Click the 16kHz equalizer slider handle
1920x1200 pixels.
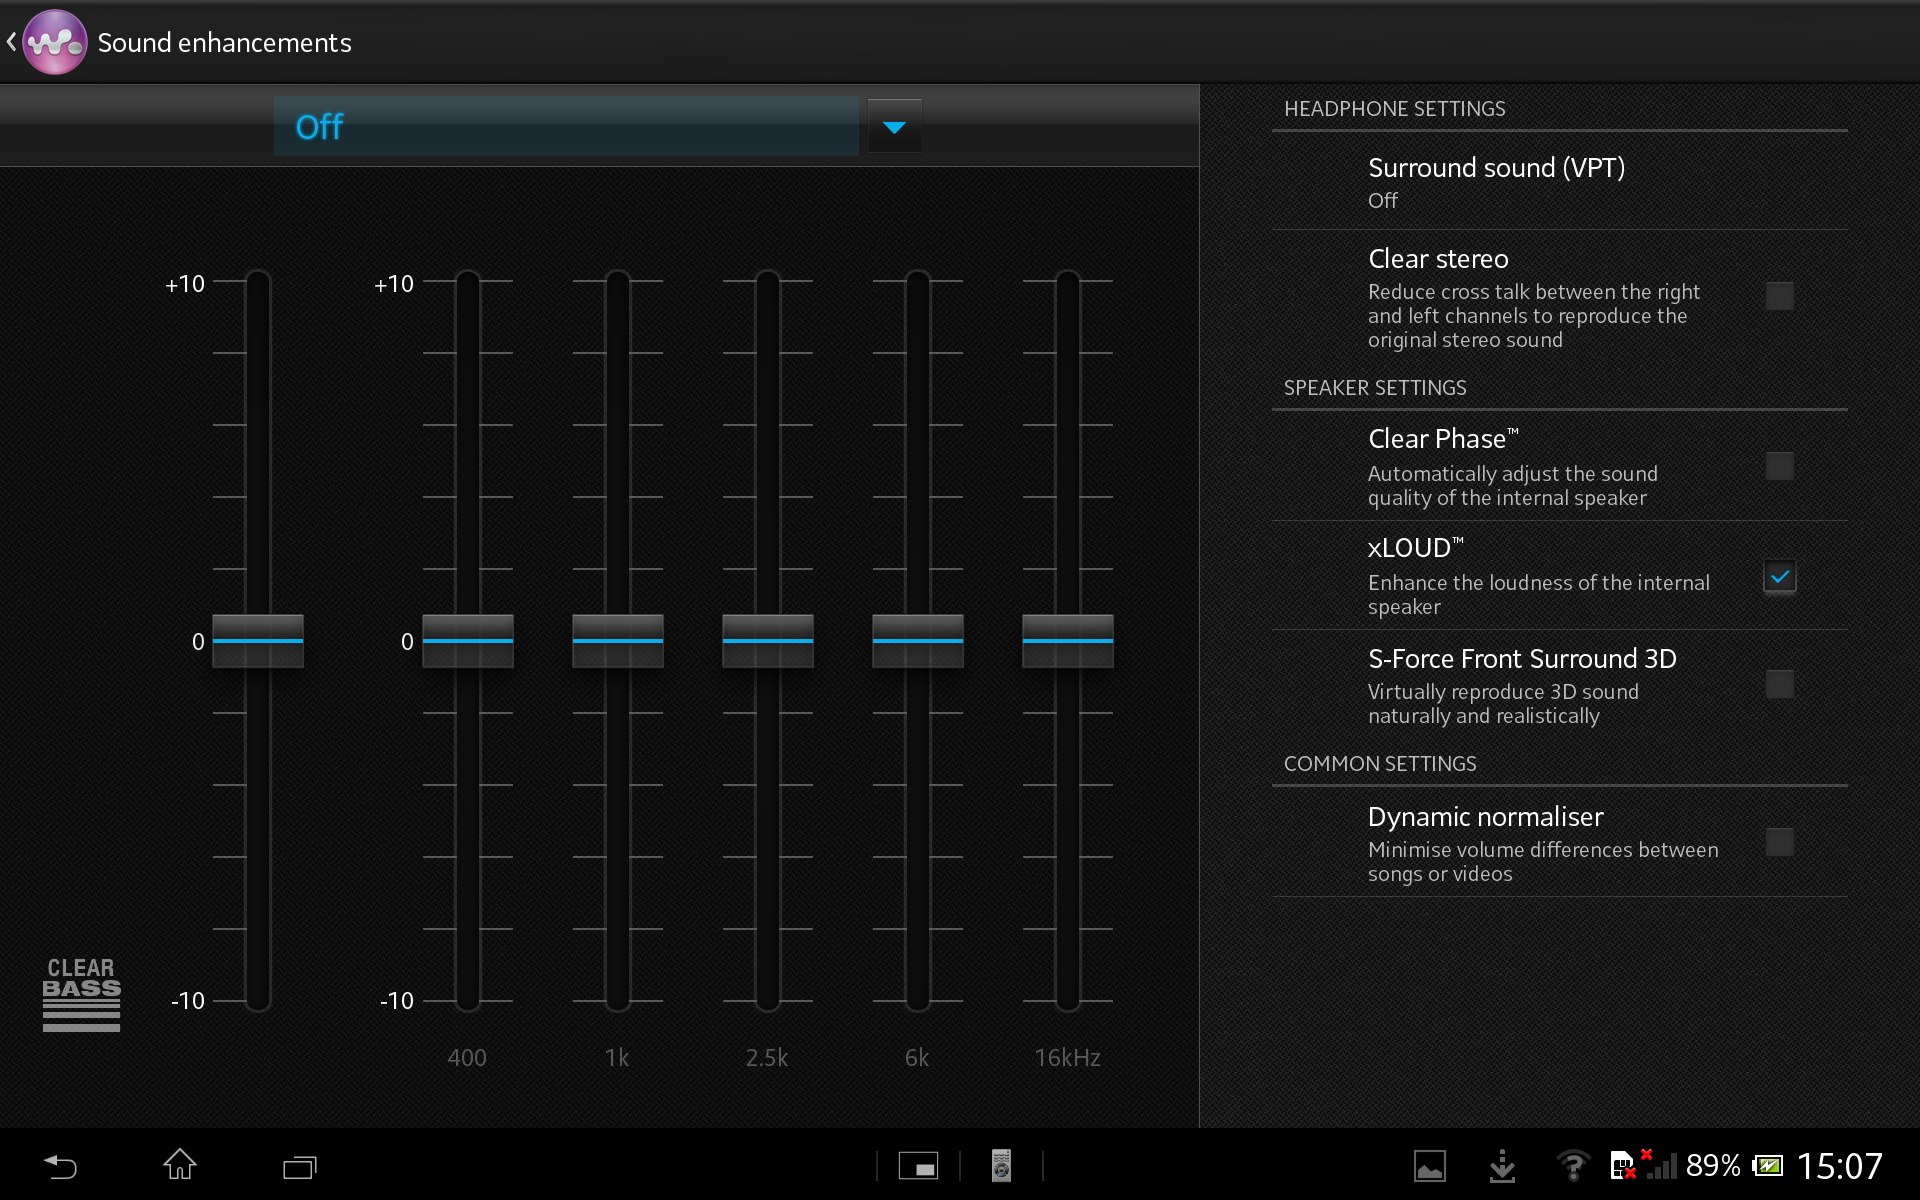(1067, 641)
